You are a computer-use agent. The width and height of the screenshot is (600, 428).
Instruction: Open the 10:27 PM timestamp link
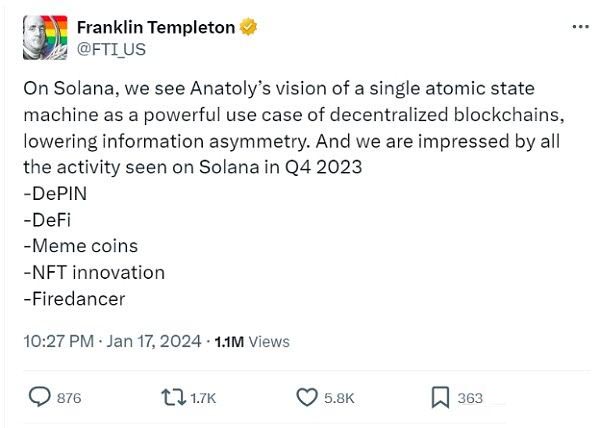59,341
